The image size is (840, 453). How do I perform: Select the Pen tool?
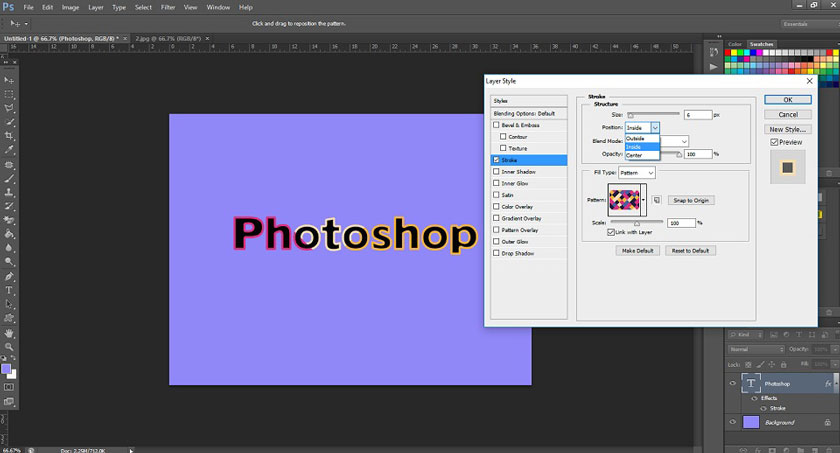(9, 276)
